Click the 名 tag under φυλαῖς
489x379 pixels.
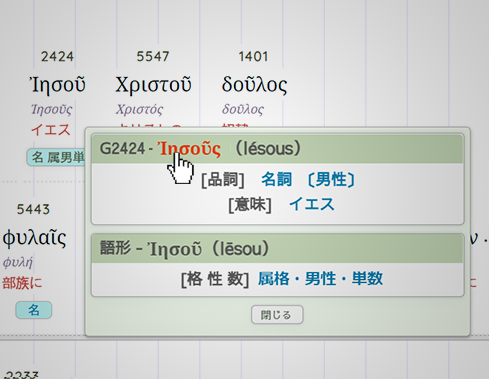coord(34,310)
